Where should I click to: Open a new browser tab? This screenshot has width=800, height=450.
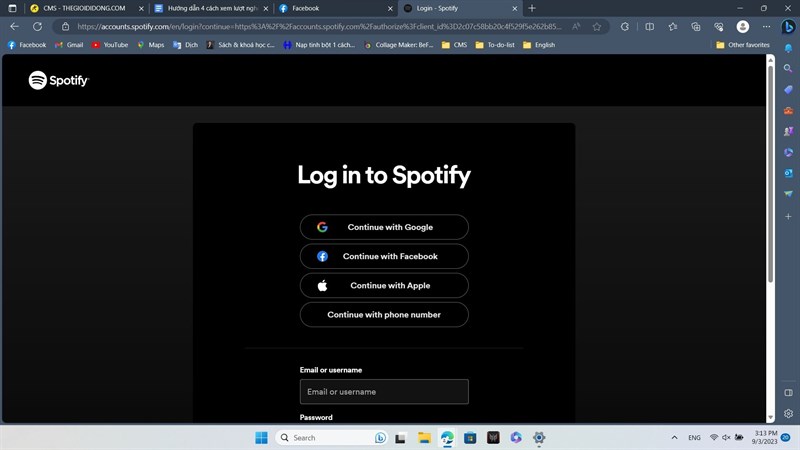[532, 8]
